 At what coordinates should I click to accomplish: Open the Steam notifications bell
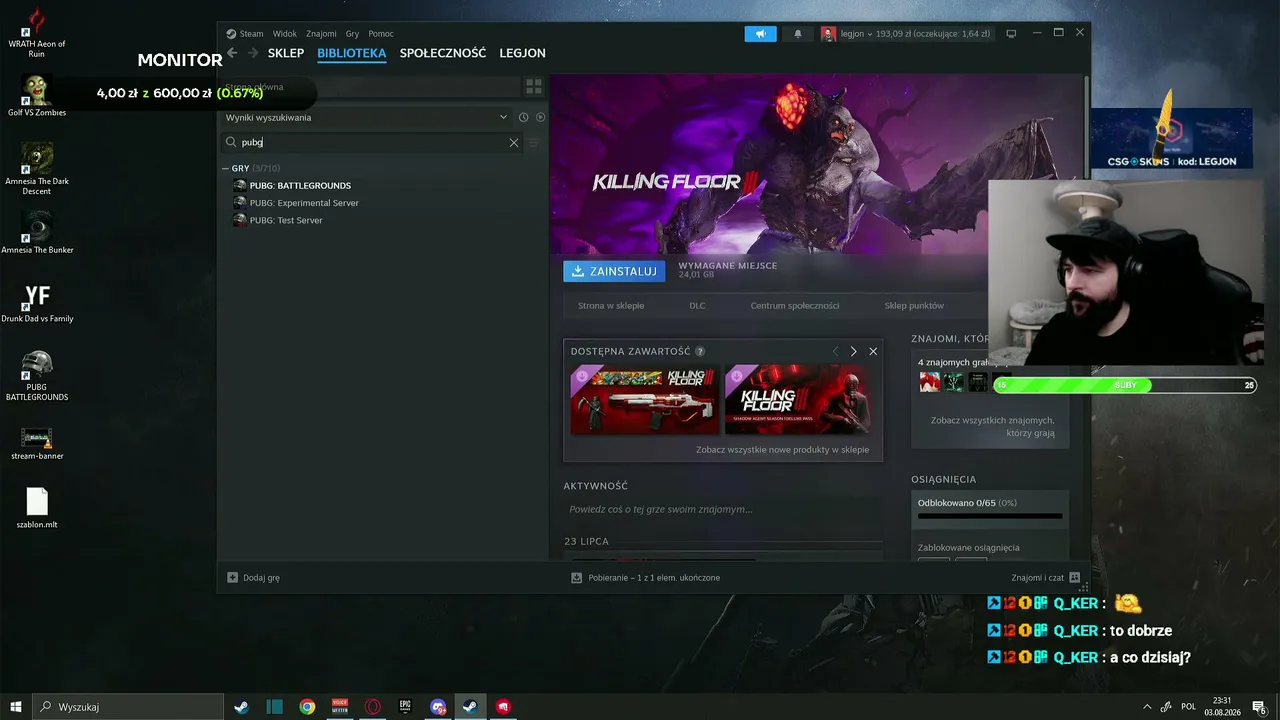pyautogui.click(x=798, y=34)
